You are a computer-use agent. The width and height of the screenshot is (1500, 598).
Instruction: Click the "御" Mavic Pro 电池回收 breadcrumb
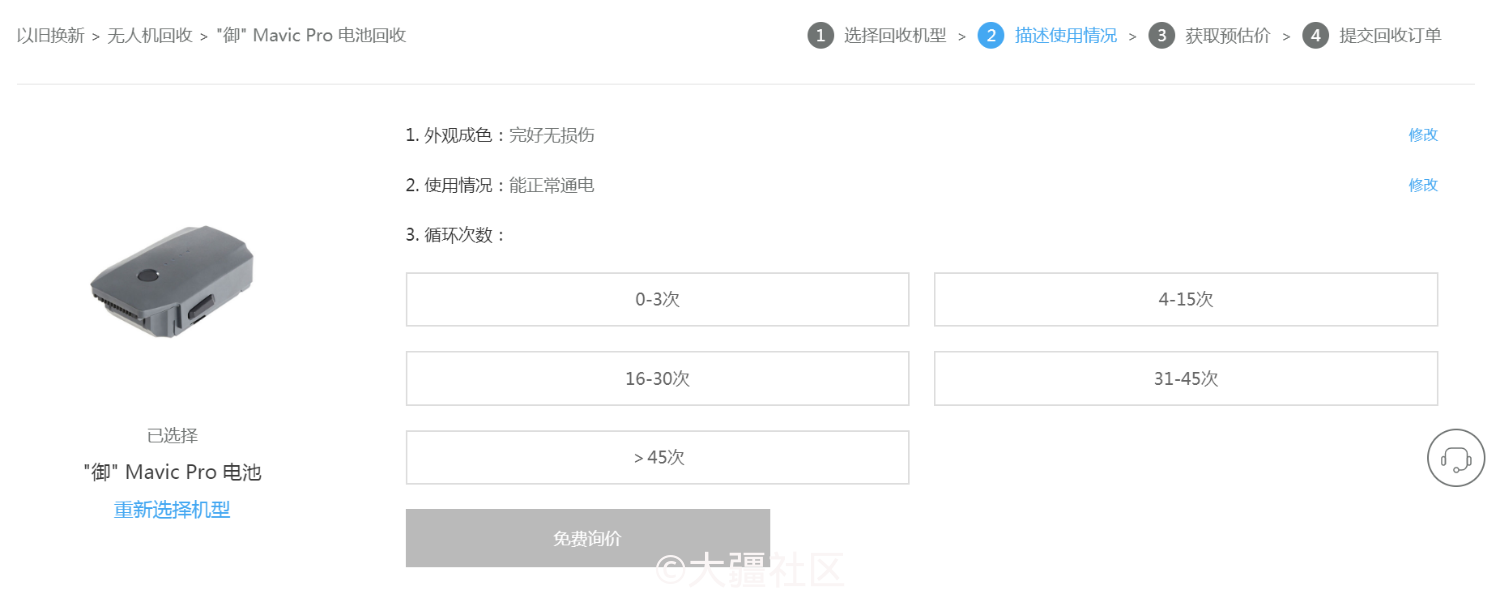click(x=311, y=36)
